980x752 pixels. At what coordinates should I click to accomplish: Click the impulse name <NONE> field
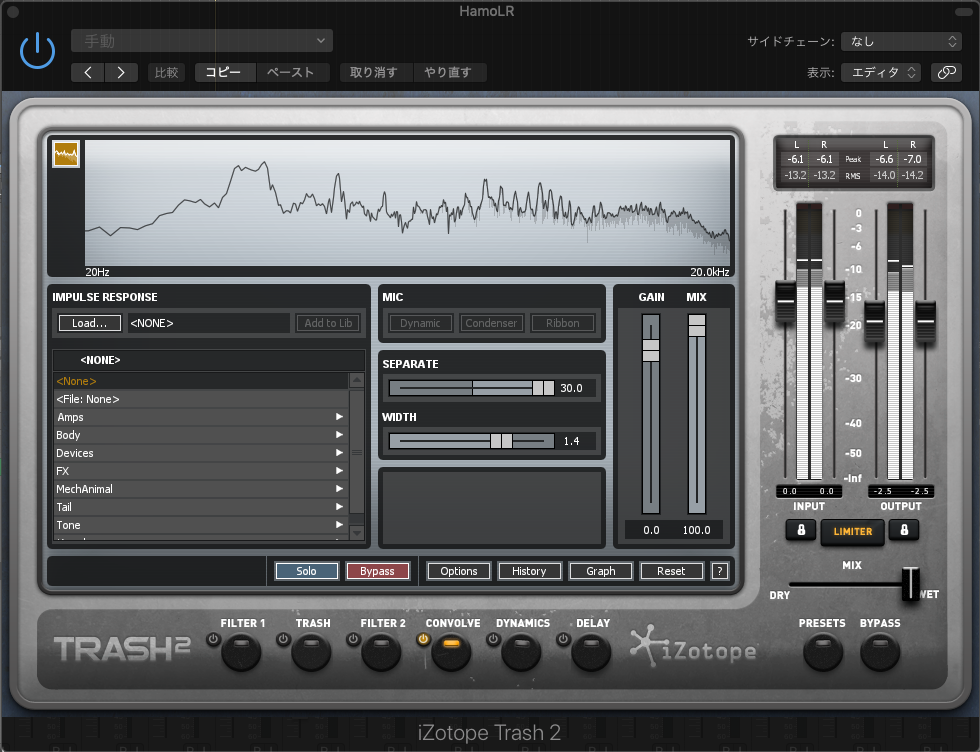pos(209,323)
